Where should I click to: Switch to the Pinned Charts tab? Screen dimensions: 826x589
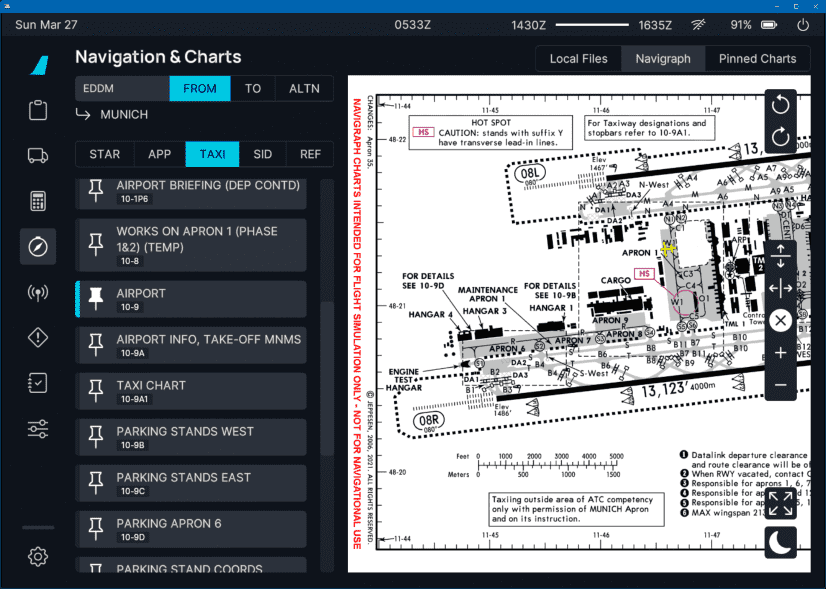tap(757, 58)
